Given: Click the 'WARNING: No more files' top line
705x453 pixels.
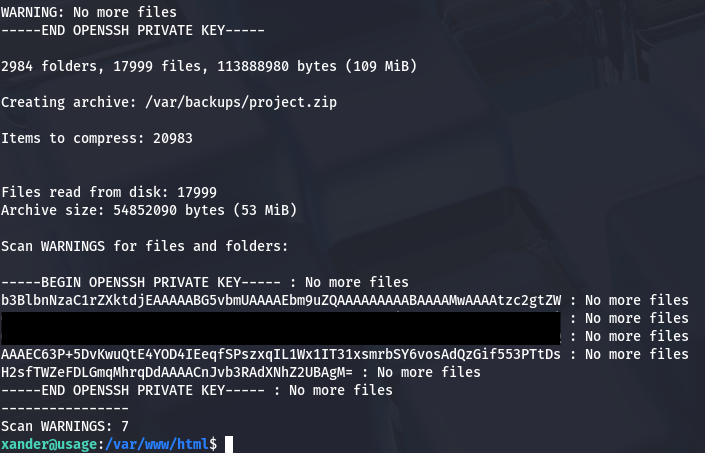Looking at the screenshot, I should 89,12.
